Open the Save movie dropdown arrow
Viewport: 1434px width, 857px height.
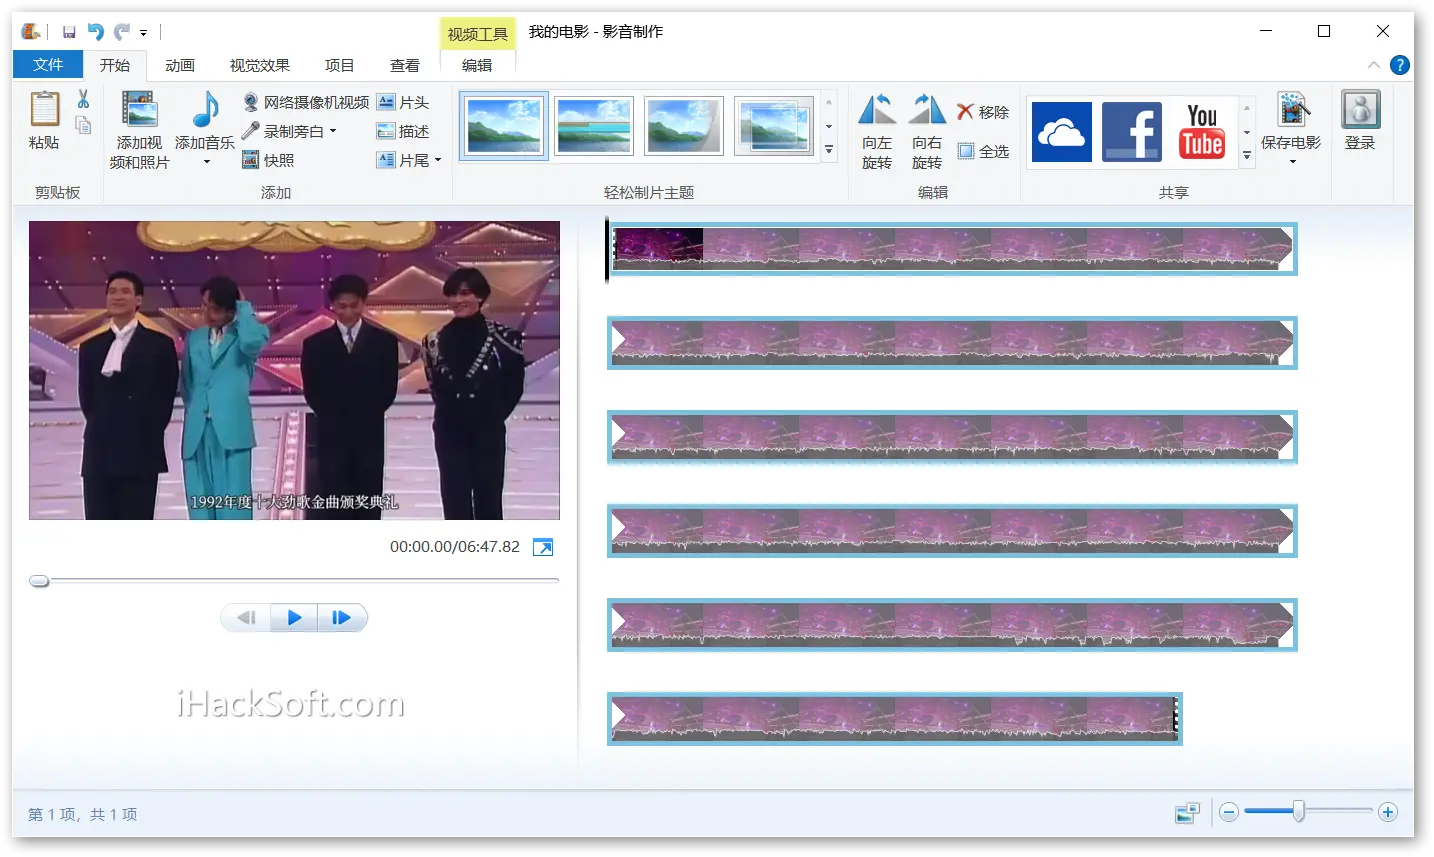coord(1292,162)
